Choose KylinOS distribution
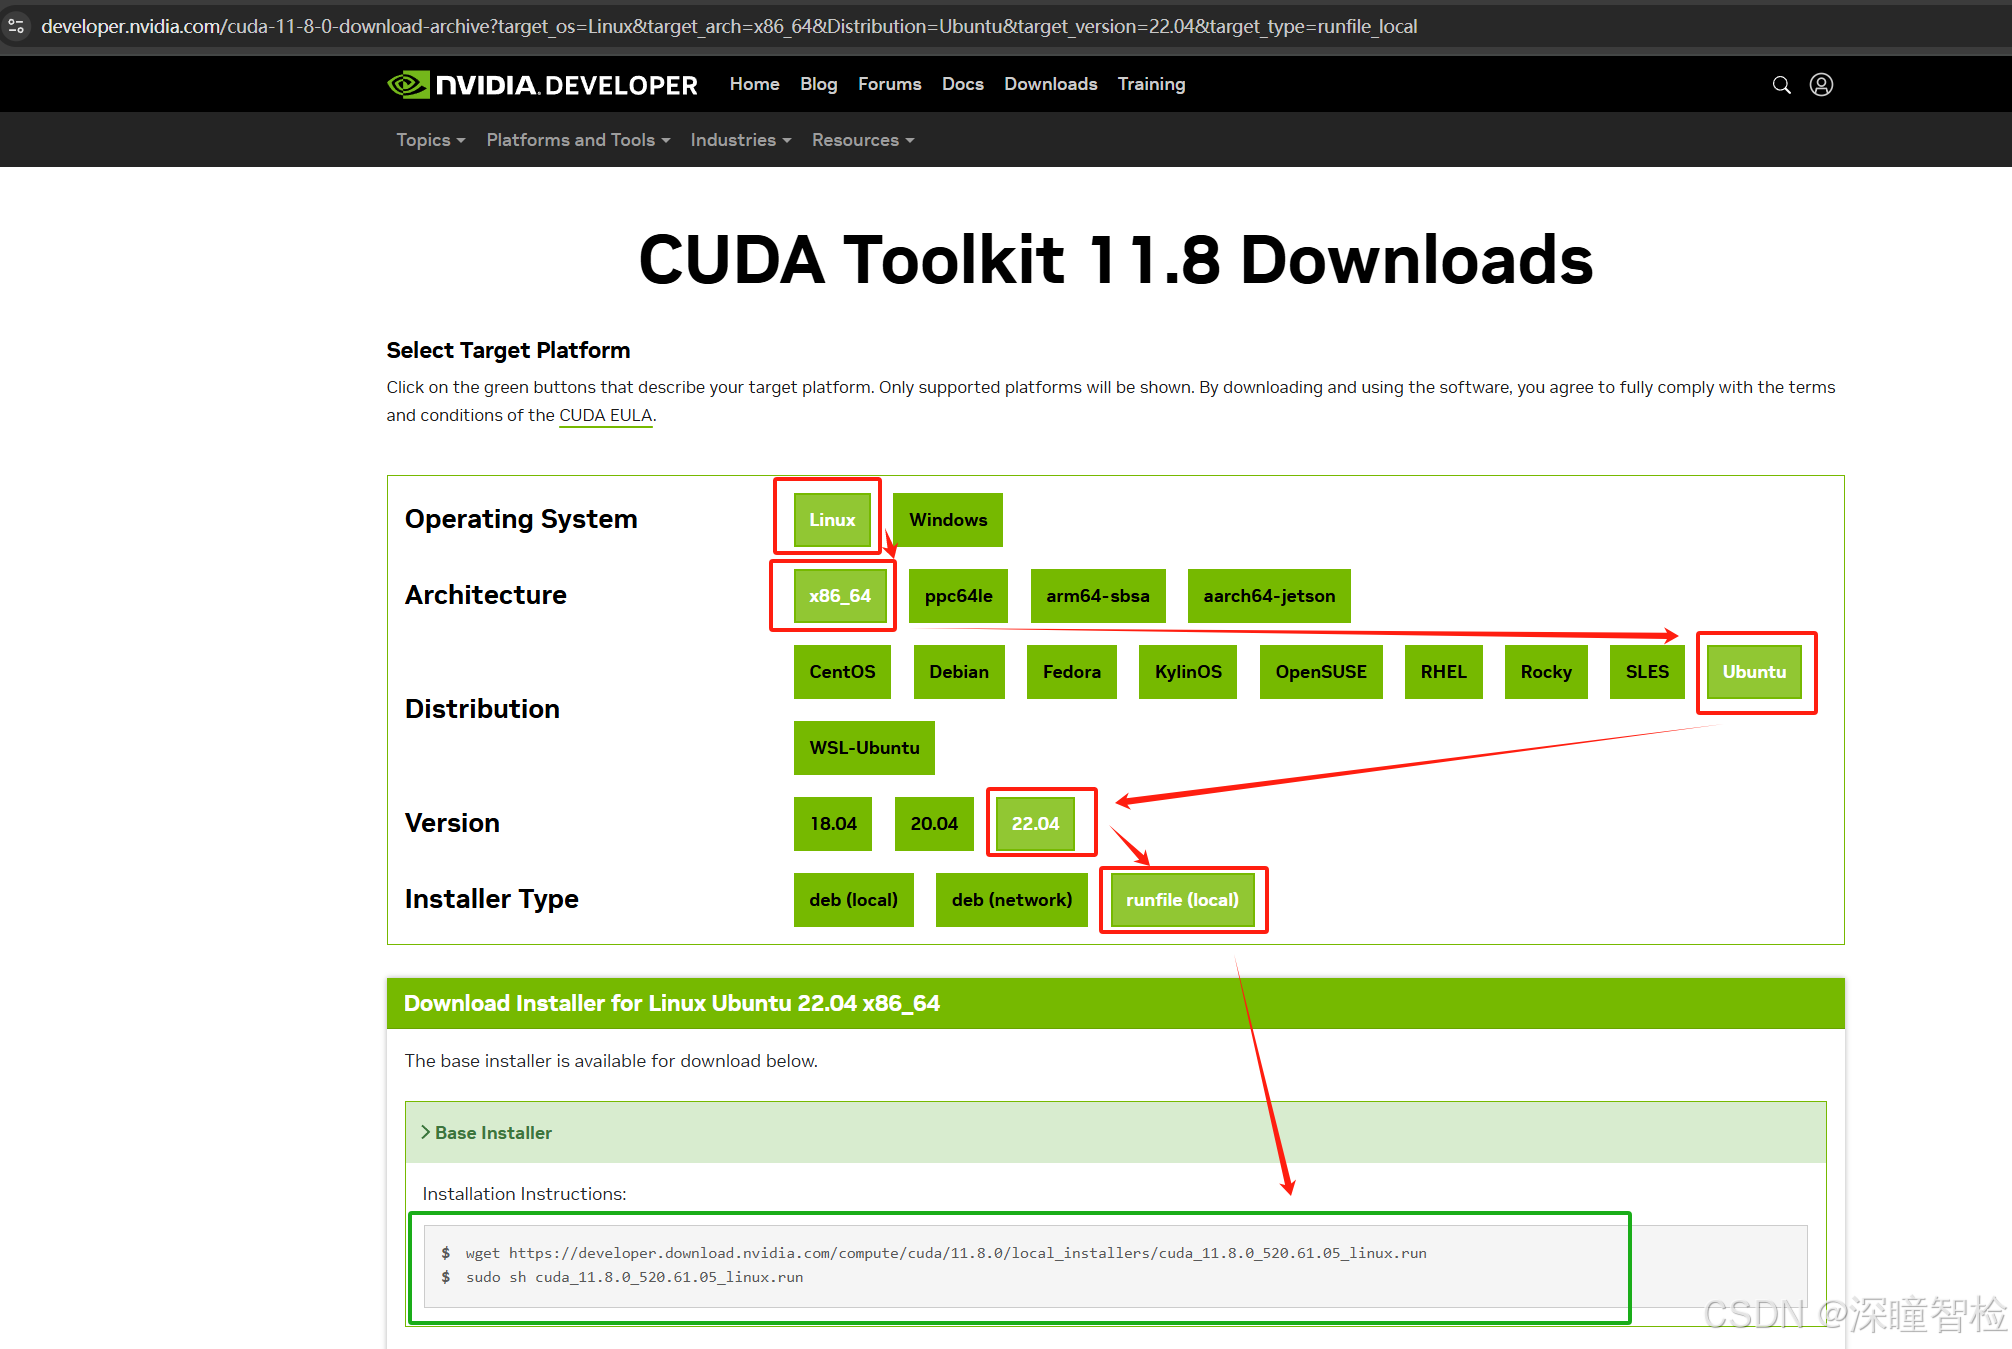Image resolution: width=2012 pixels, height=1349 pixels. coord(1188,672)
